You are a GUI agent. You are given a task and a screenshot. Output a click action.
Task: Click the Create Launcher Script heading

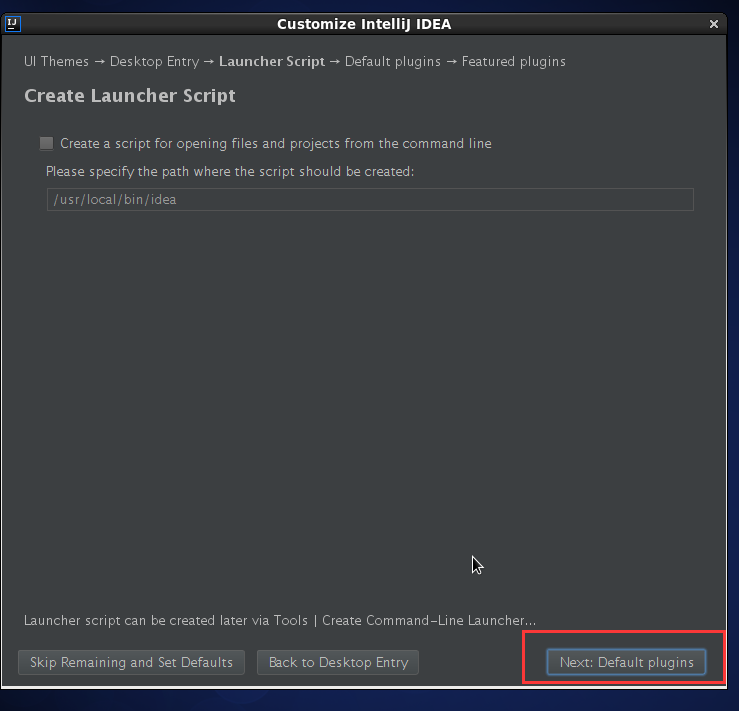point(130,96)
